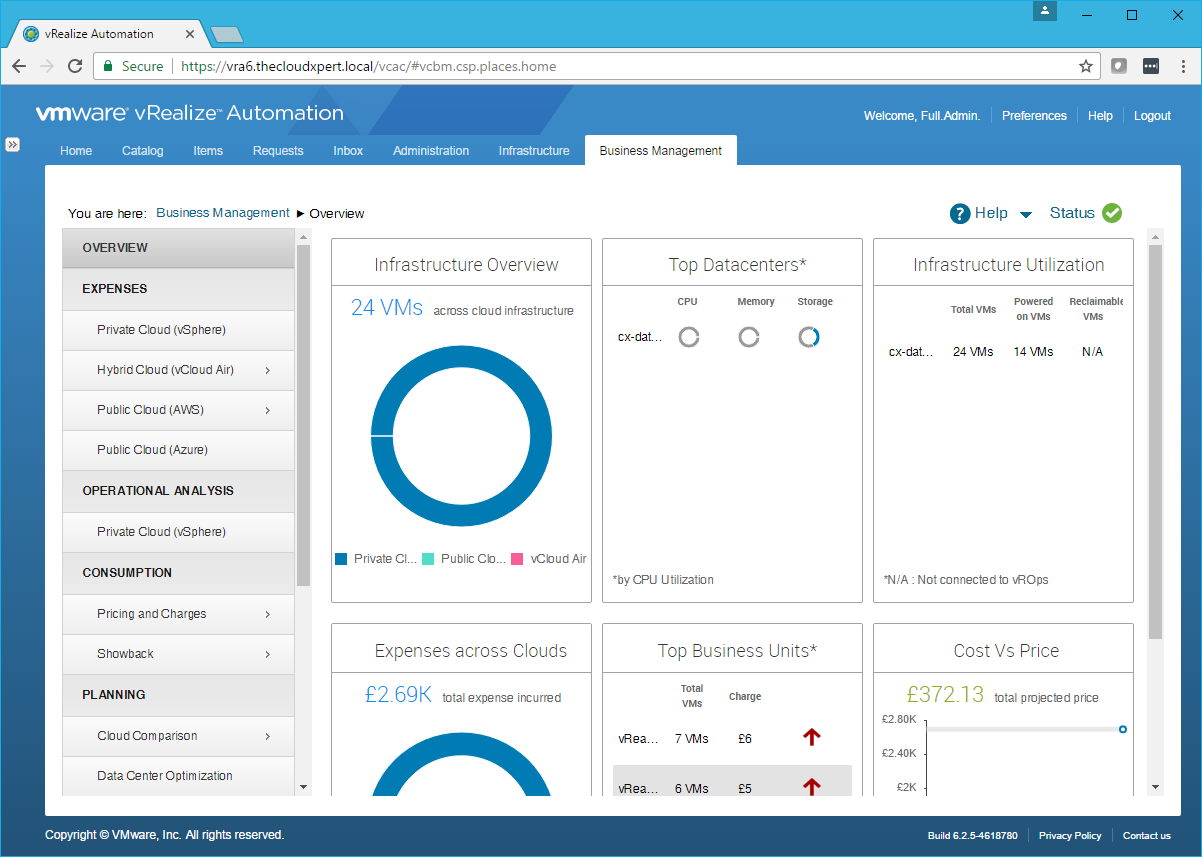Click the Storage utilization gauge icon
The image size is (1202, 857).
click(x=809, y=337)
